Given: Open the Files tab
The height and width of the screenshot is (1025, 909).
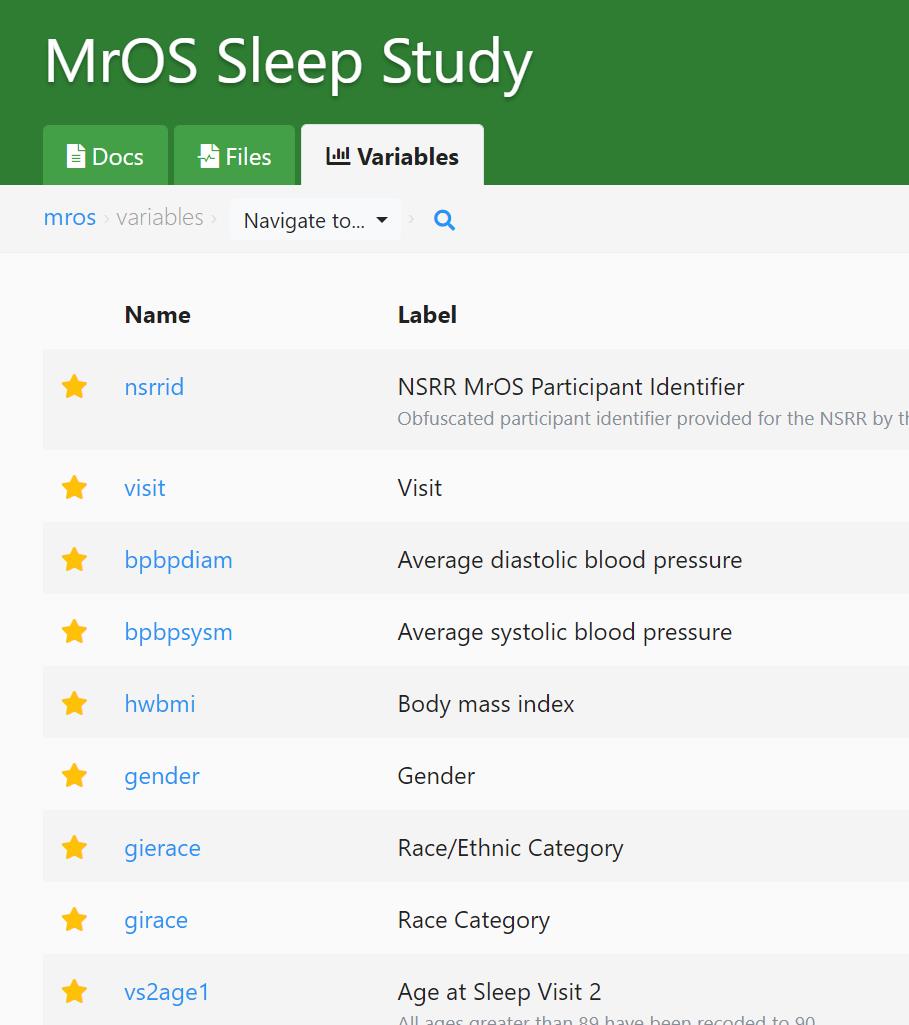Looking at the screenshot, I should tap(235, 157).
